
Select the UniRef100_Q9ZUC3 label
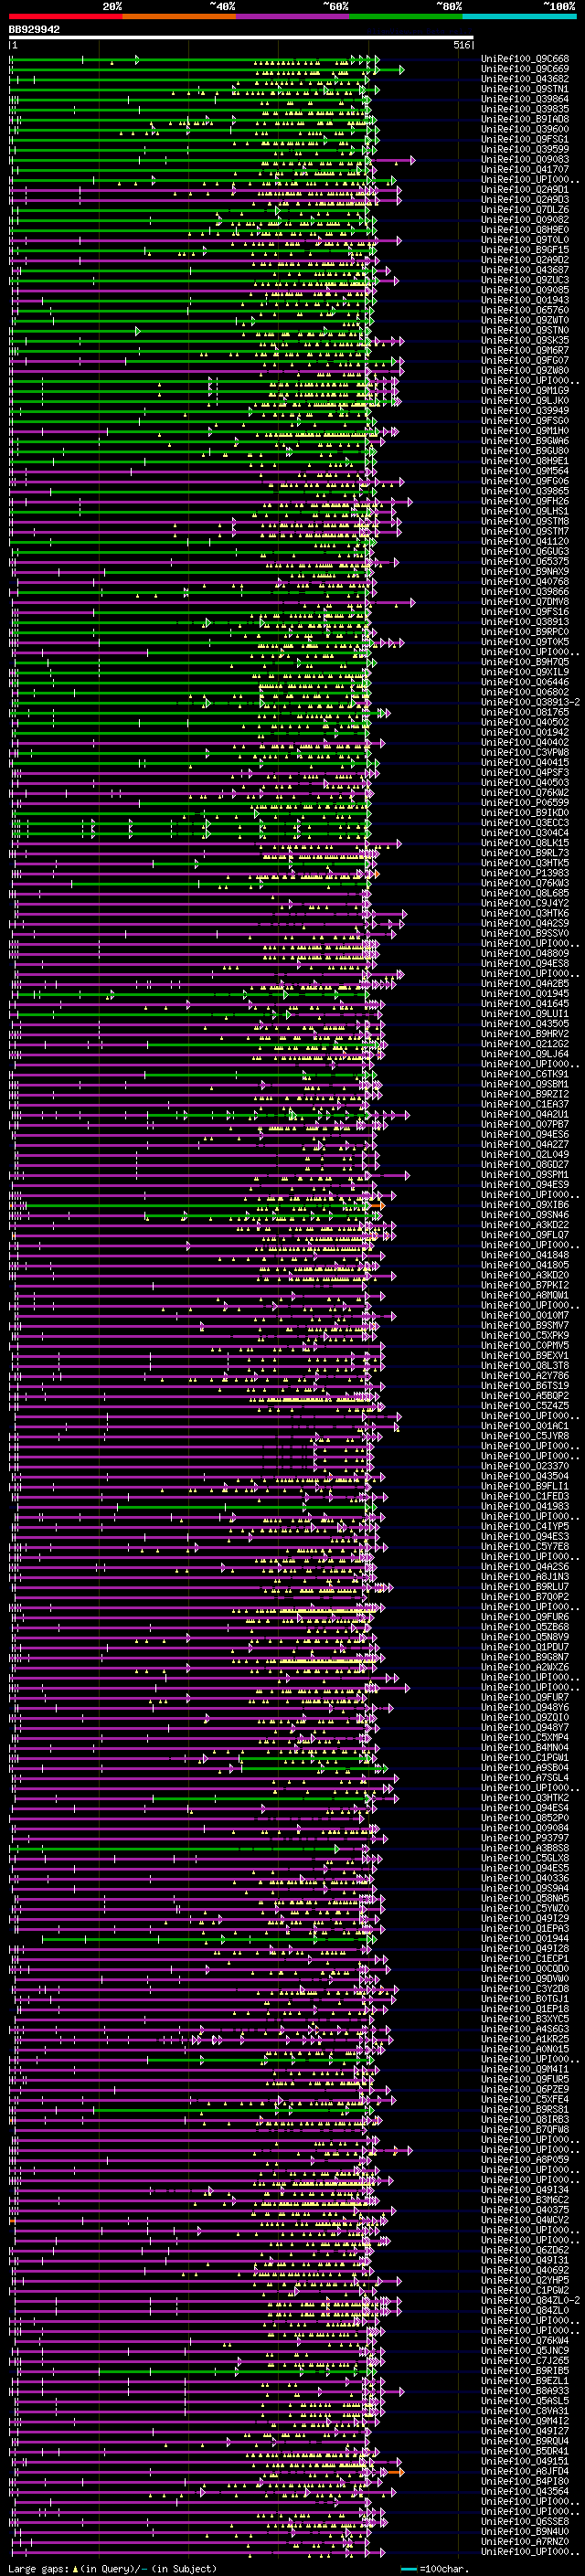point(525,280)
